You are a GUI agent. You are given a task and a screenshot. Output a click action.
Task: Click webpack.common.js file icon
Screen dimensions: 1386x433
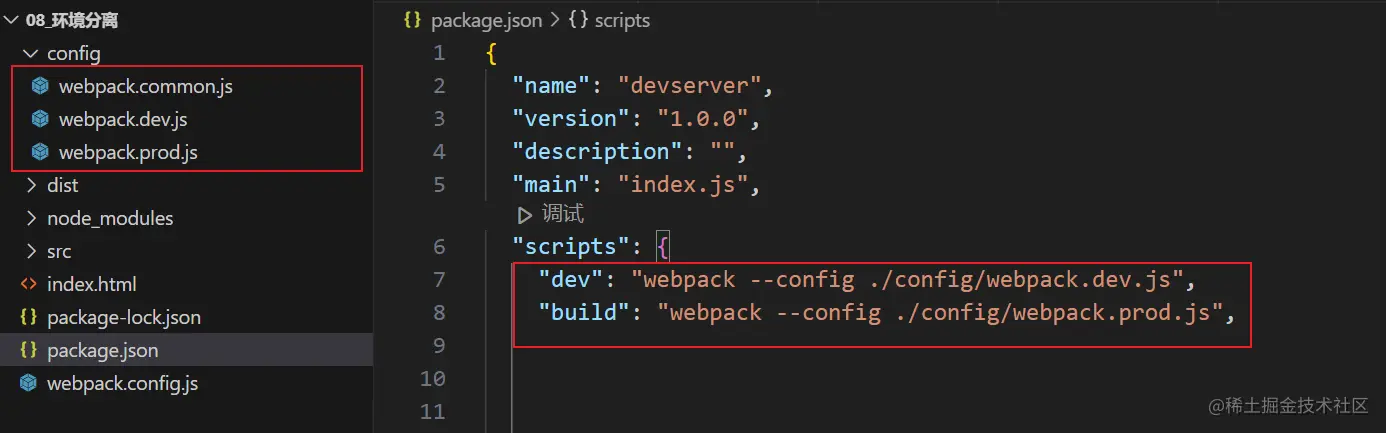click(40, 86)
